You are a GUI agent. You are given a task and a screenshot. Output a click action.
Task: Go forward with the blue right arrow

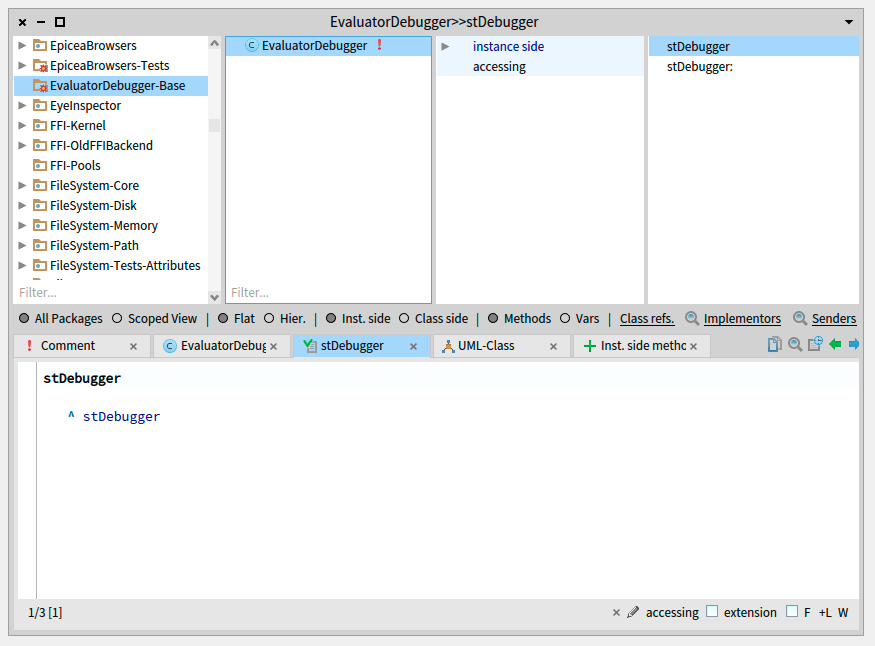(x=853, y=345)
